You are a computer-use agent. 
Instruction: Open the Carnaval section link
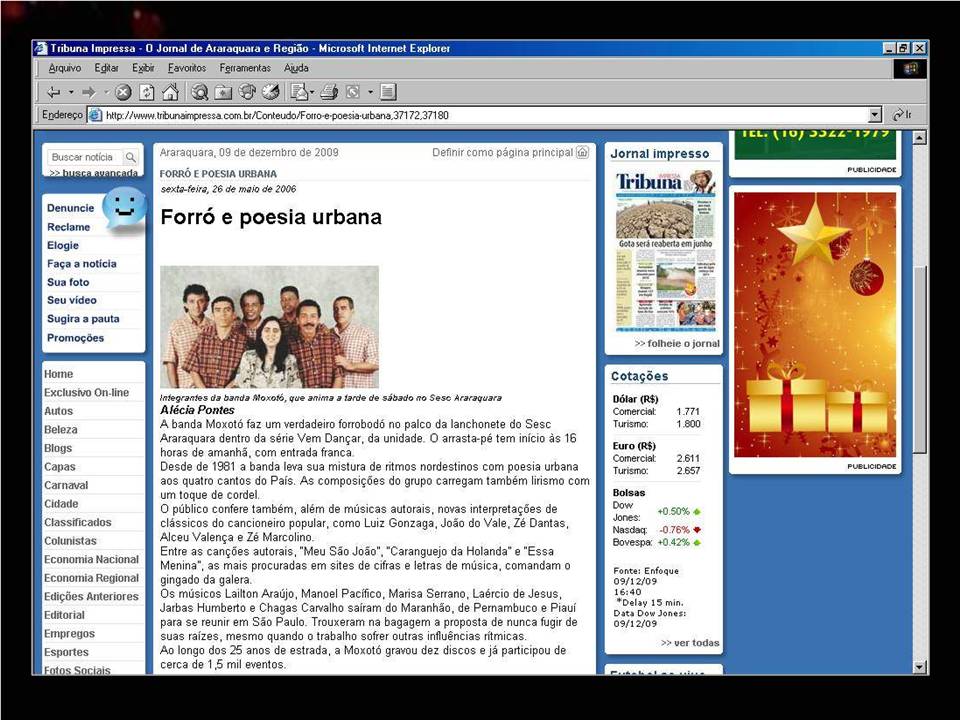click(66, 486)
